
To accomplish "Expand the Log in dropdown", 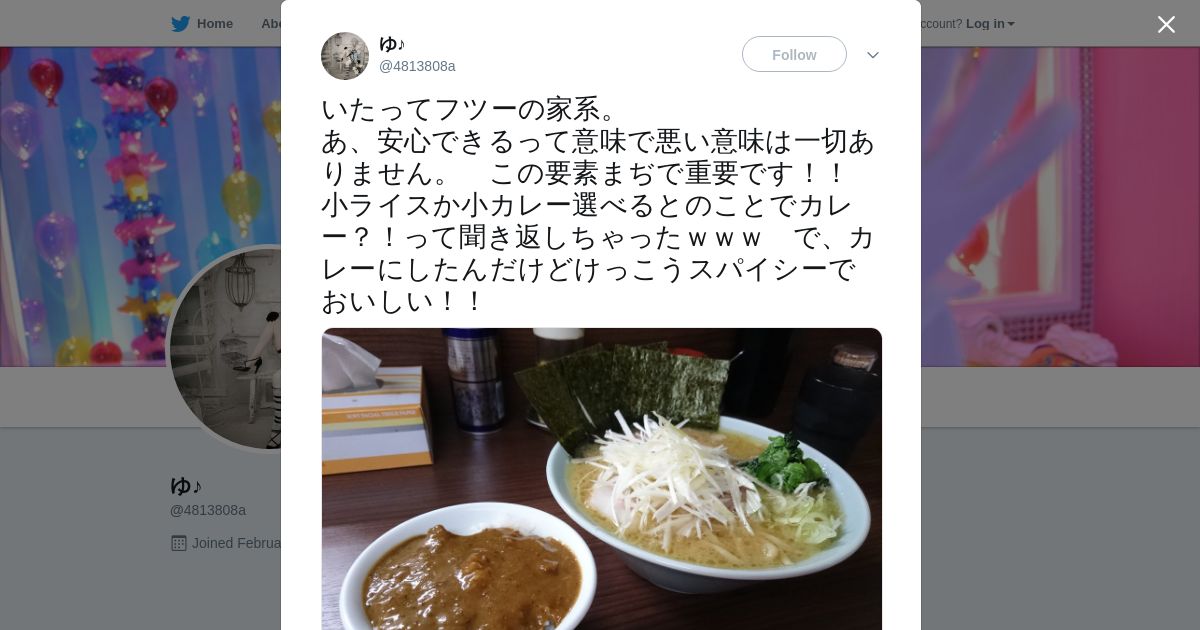I will point(990,24).
